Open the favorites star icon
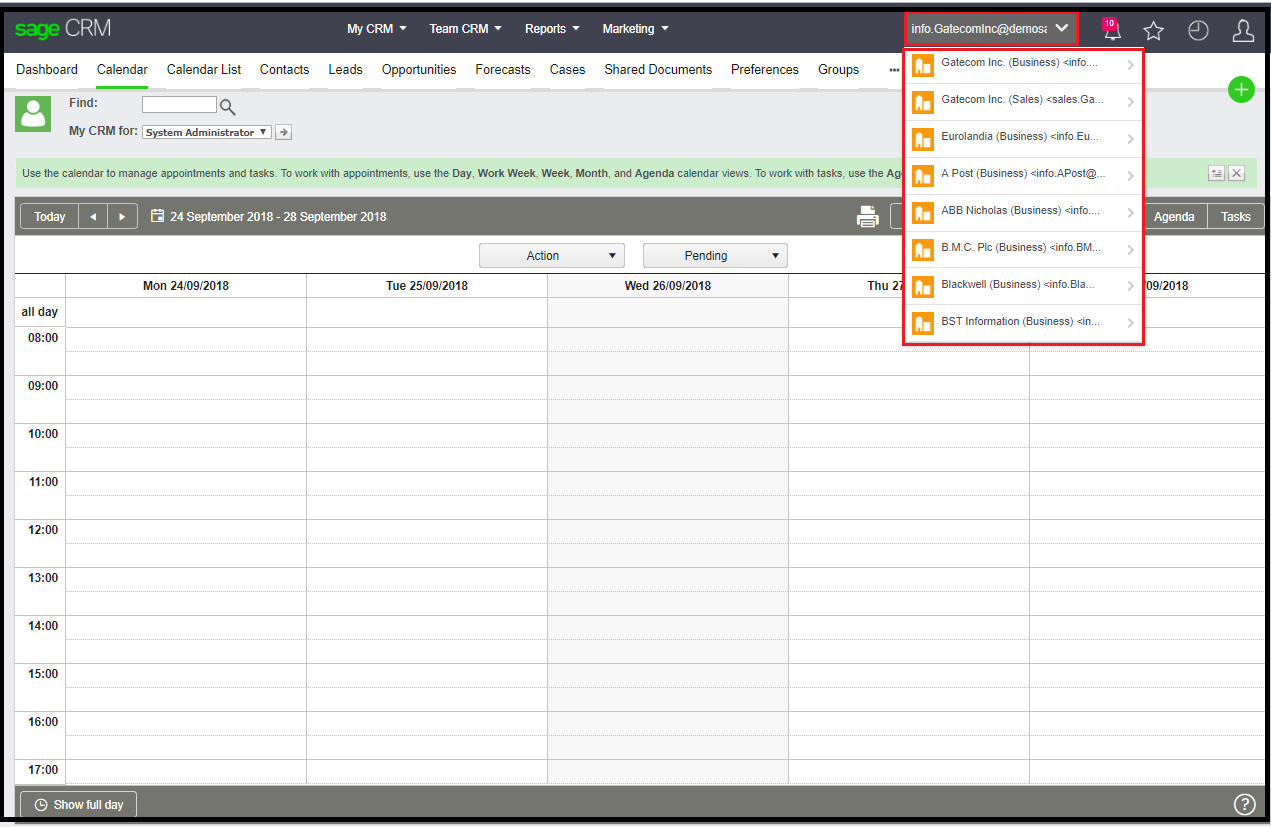 tap(1154, 31)
